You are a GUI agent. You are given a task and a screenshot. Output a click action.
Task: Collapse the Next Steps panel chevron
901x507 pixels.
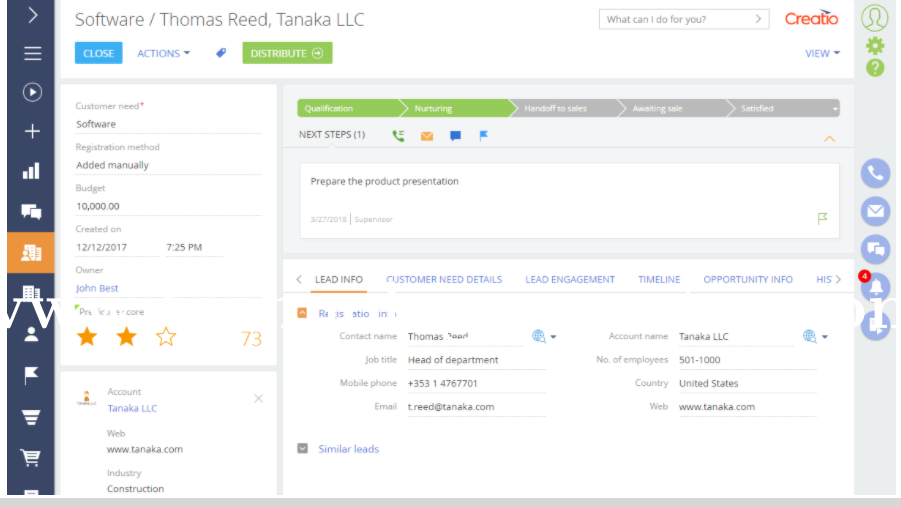pos(829,139)
